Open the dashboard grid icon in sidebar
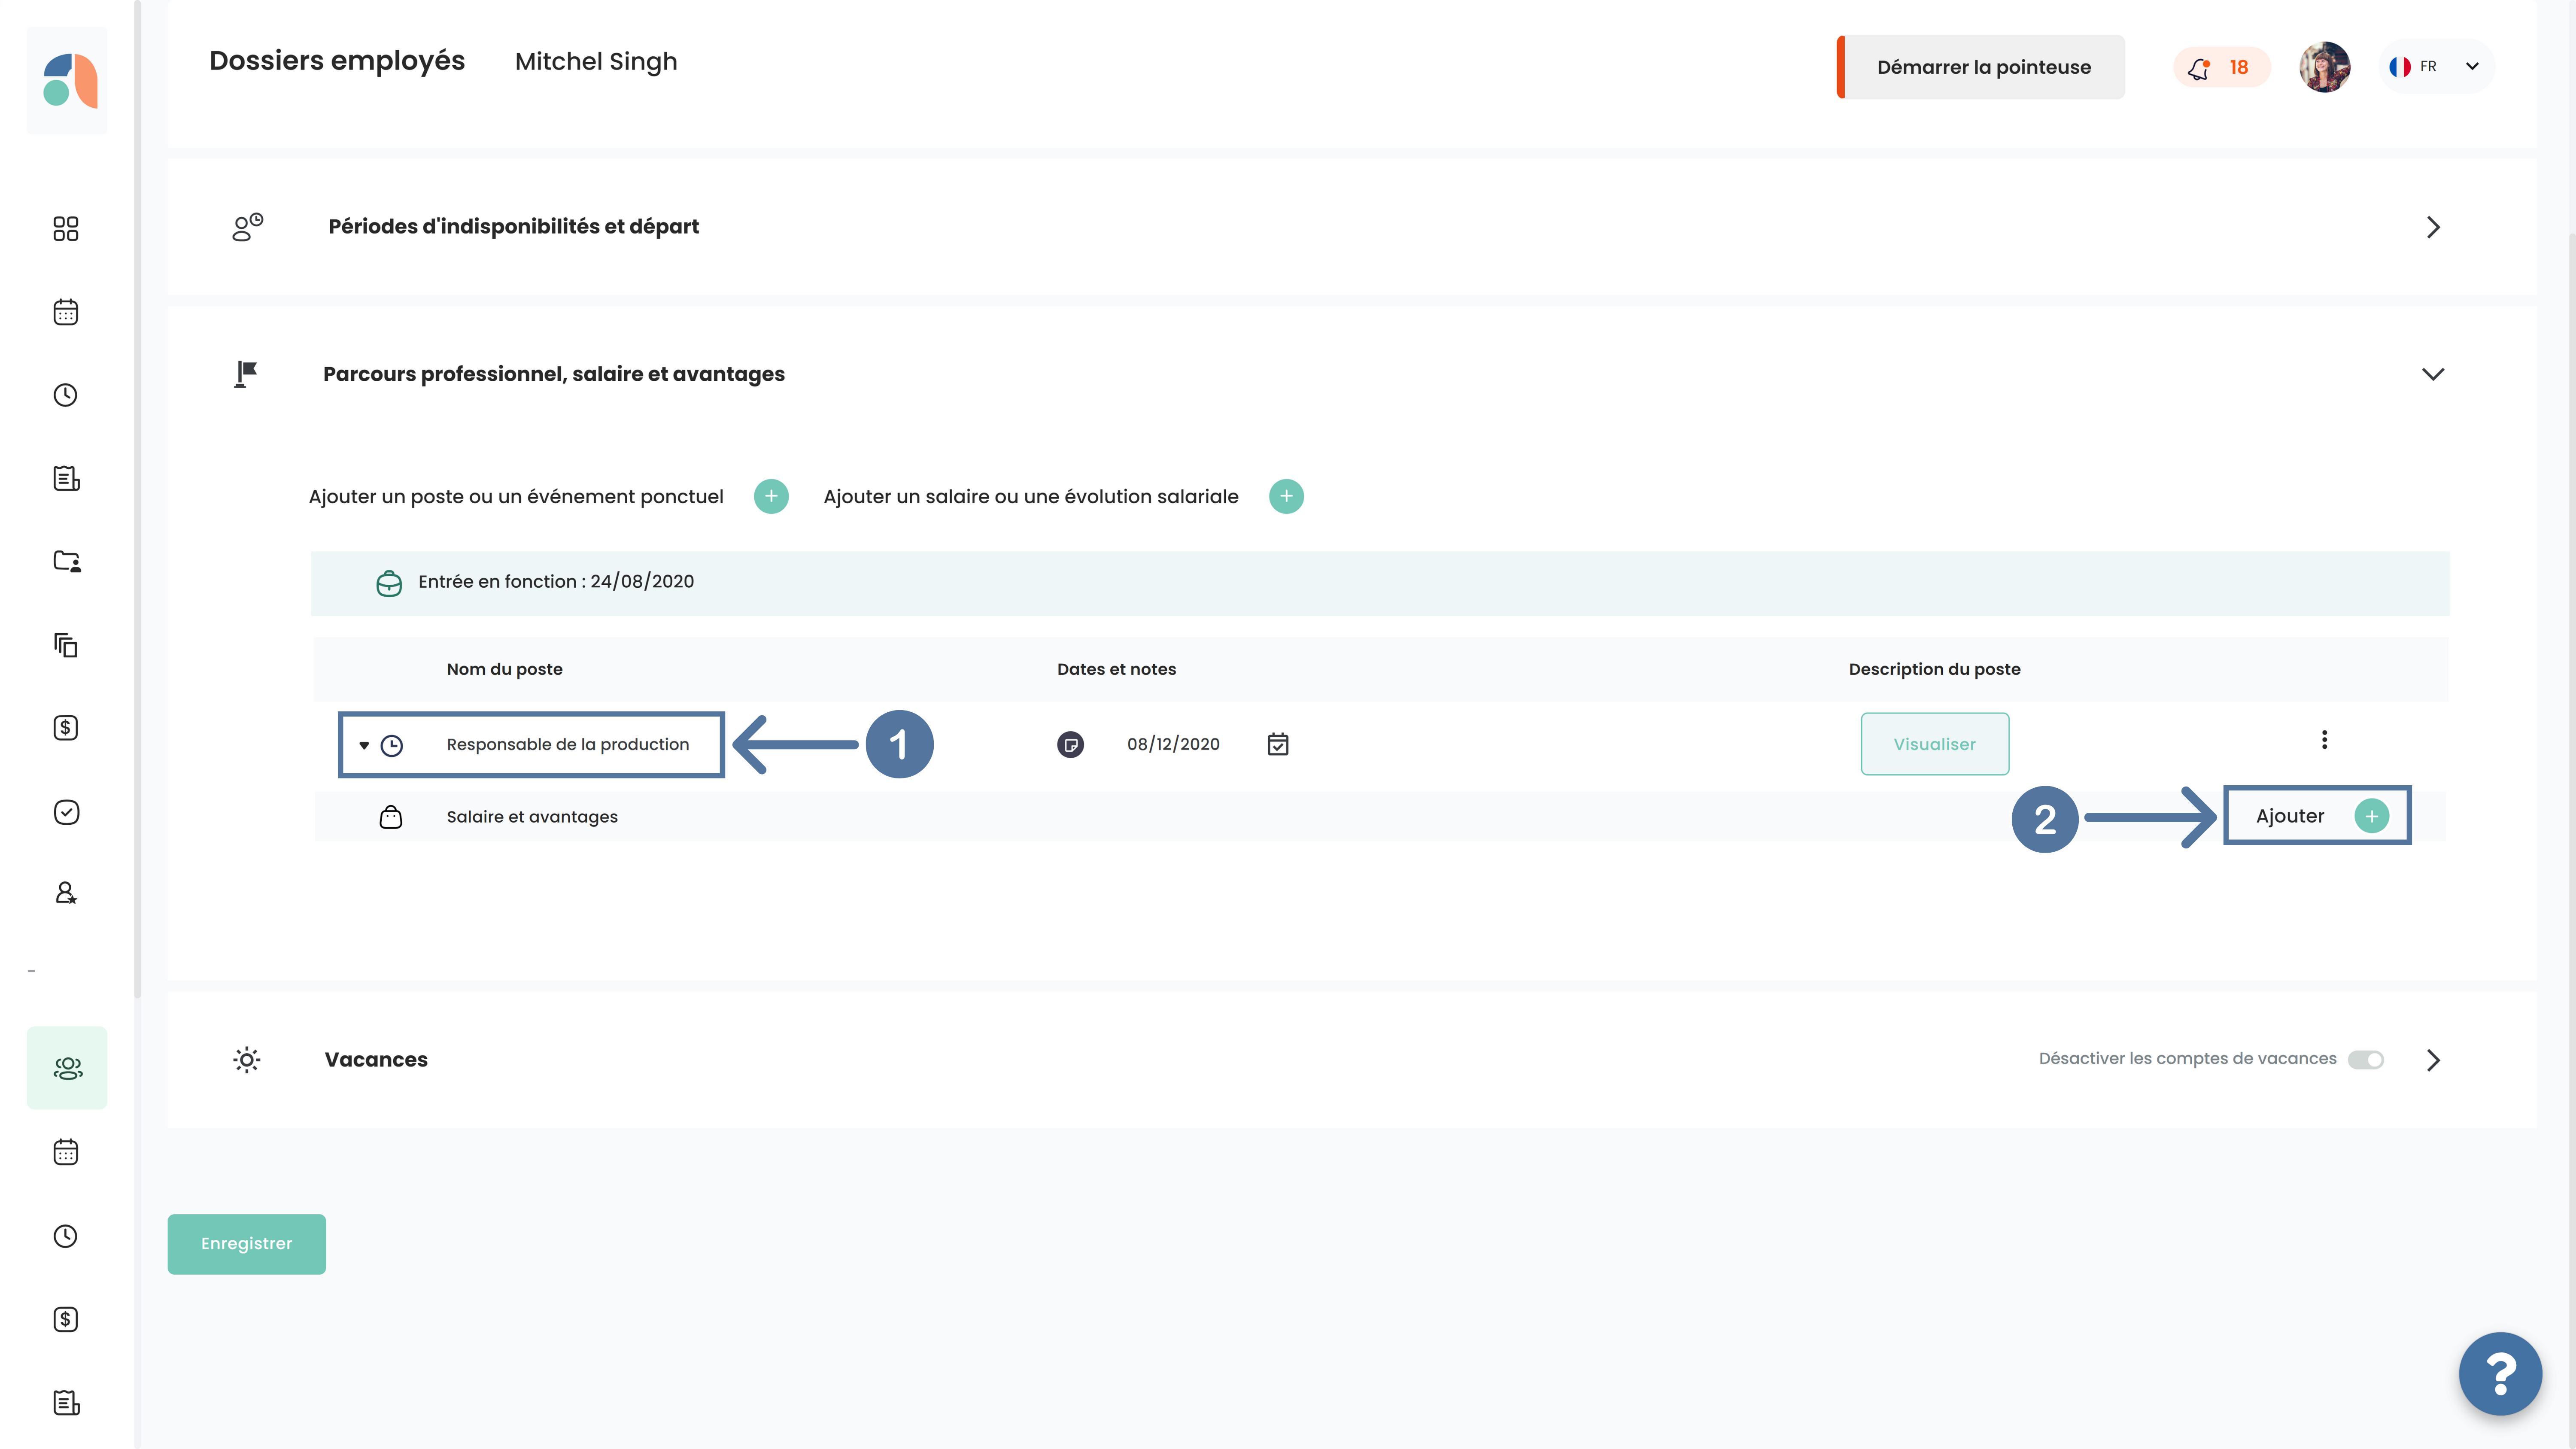The image size is (2576, 1449). [66, 229]
